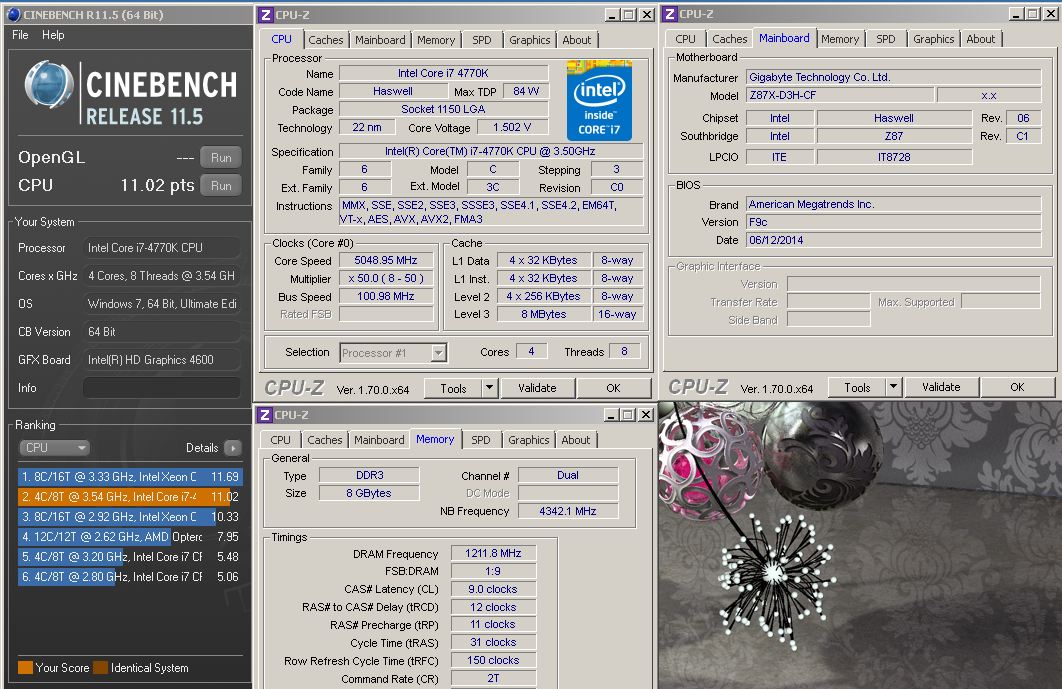Click the Core Speed 5048.95 MHz value
Image resolution: width=1062 pixels, height=689 pixels.
386,260
